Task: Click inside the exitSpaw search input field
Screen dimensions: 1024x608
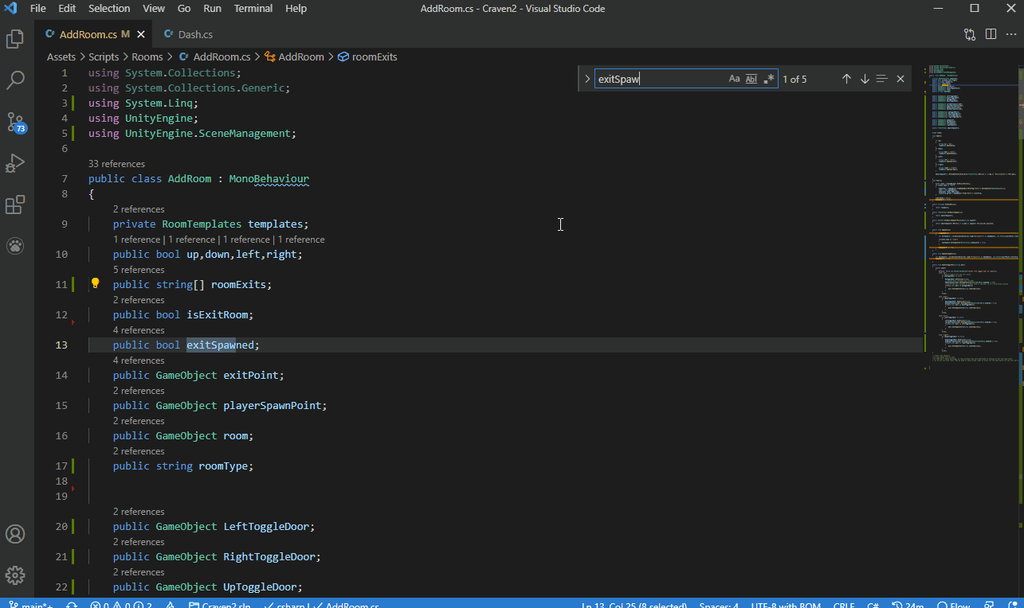Action: (650, 78)
